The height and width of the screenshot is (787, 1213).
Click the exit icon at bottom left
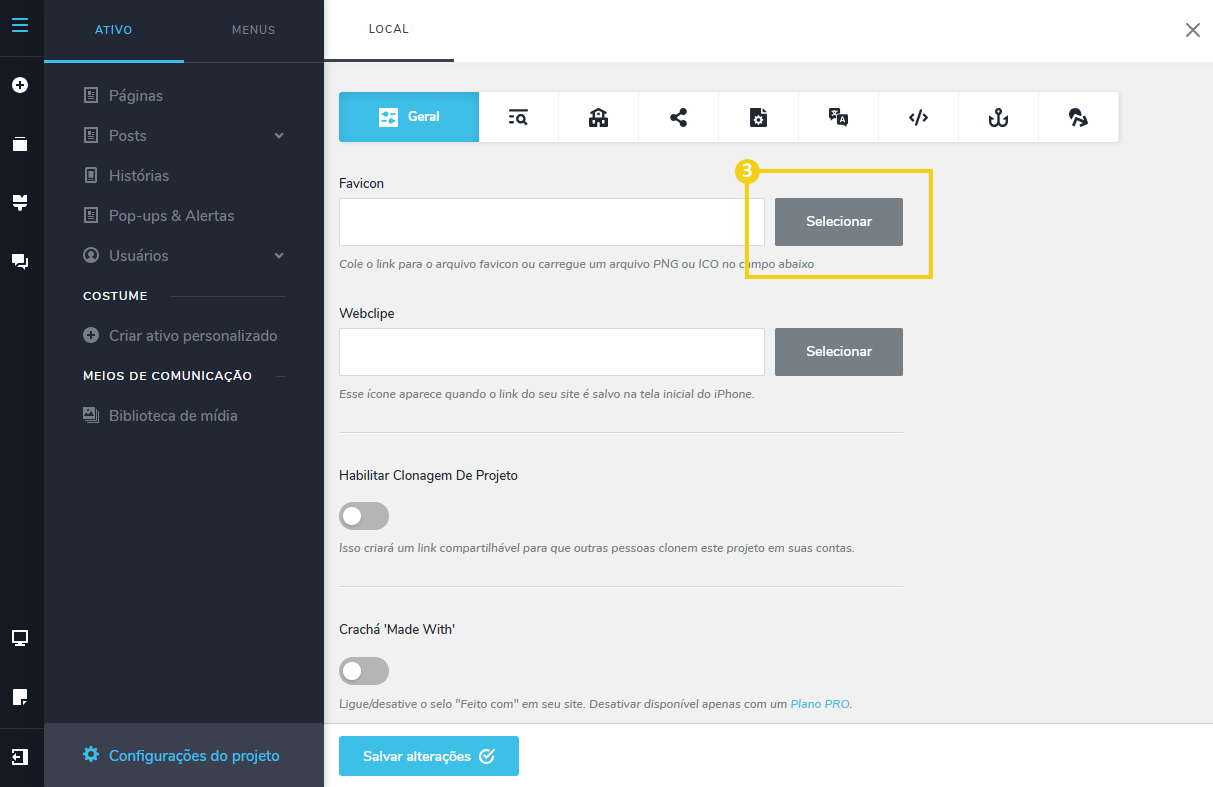click(20, 757)
